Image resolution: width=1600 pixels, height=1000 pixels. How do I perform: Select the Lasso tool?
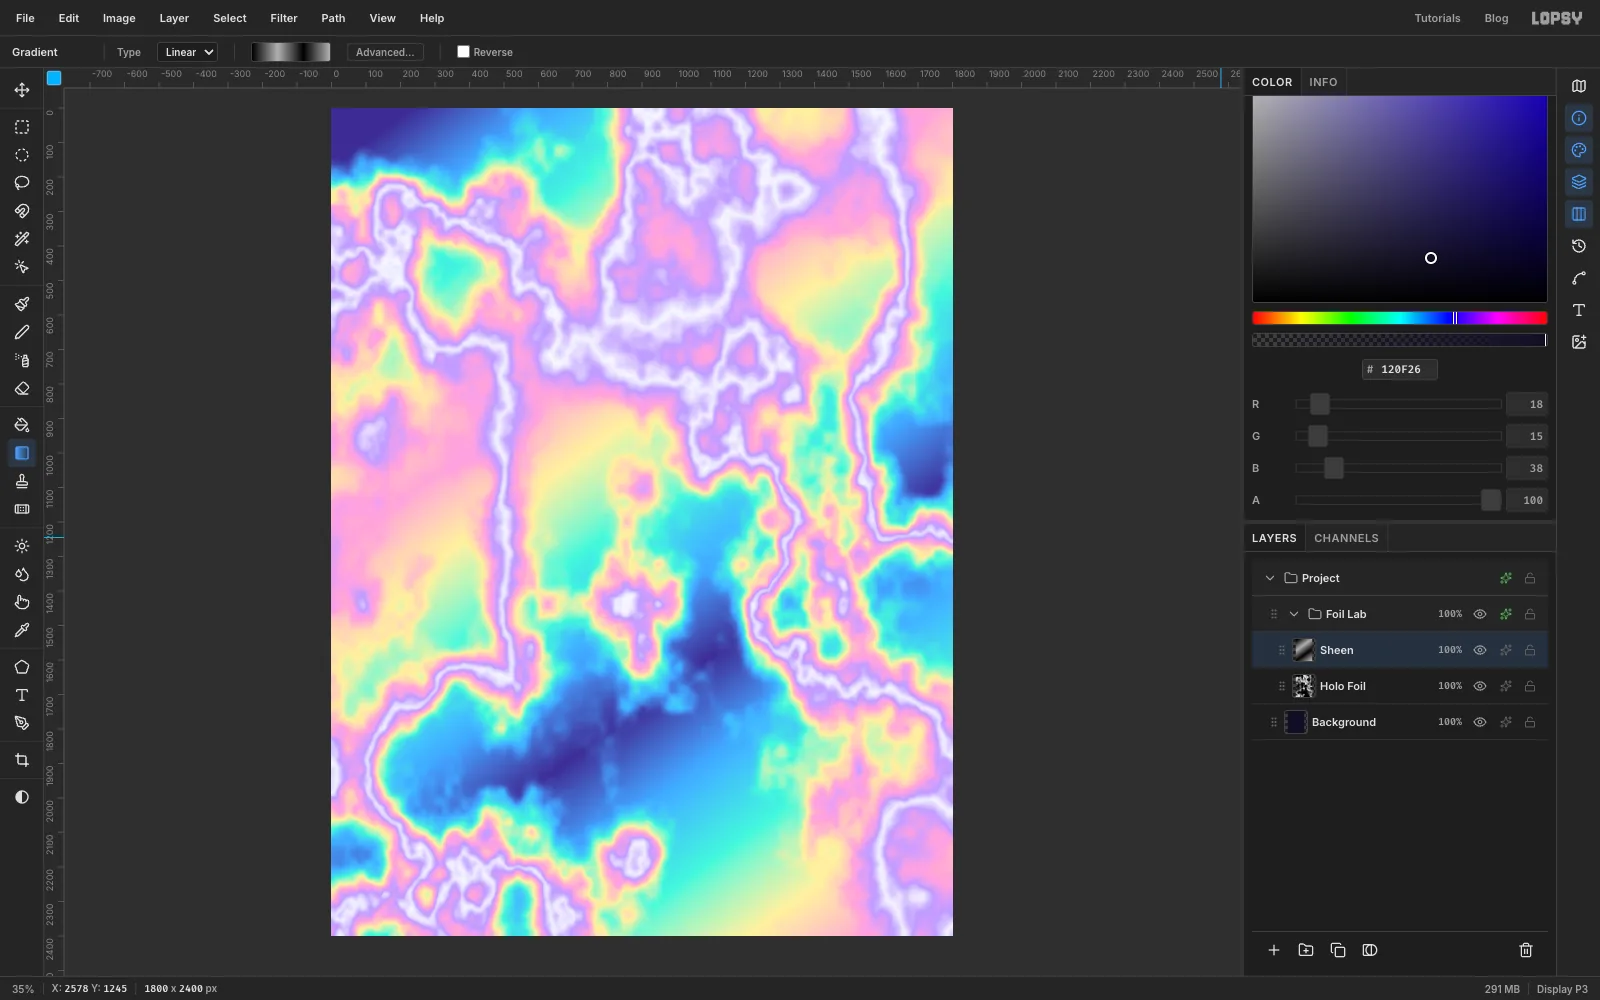pos(22,183)
